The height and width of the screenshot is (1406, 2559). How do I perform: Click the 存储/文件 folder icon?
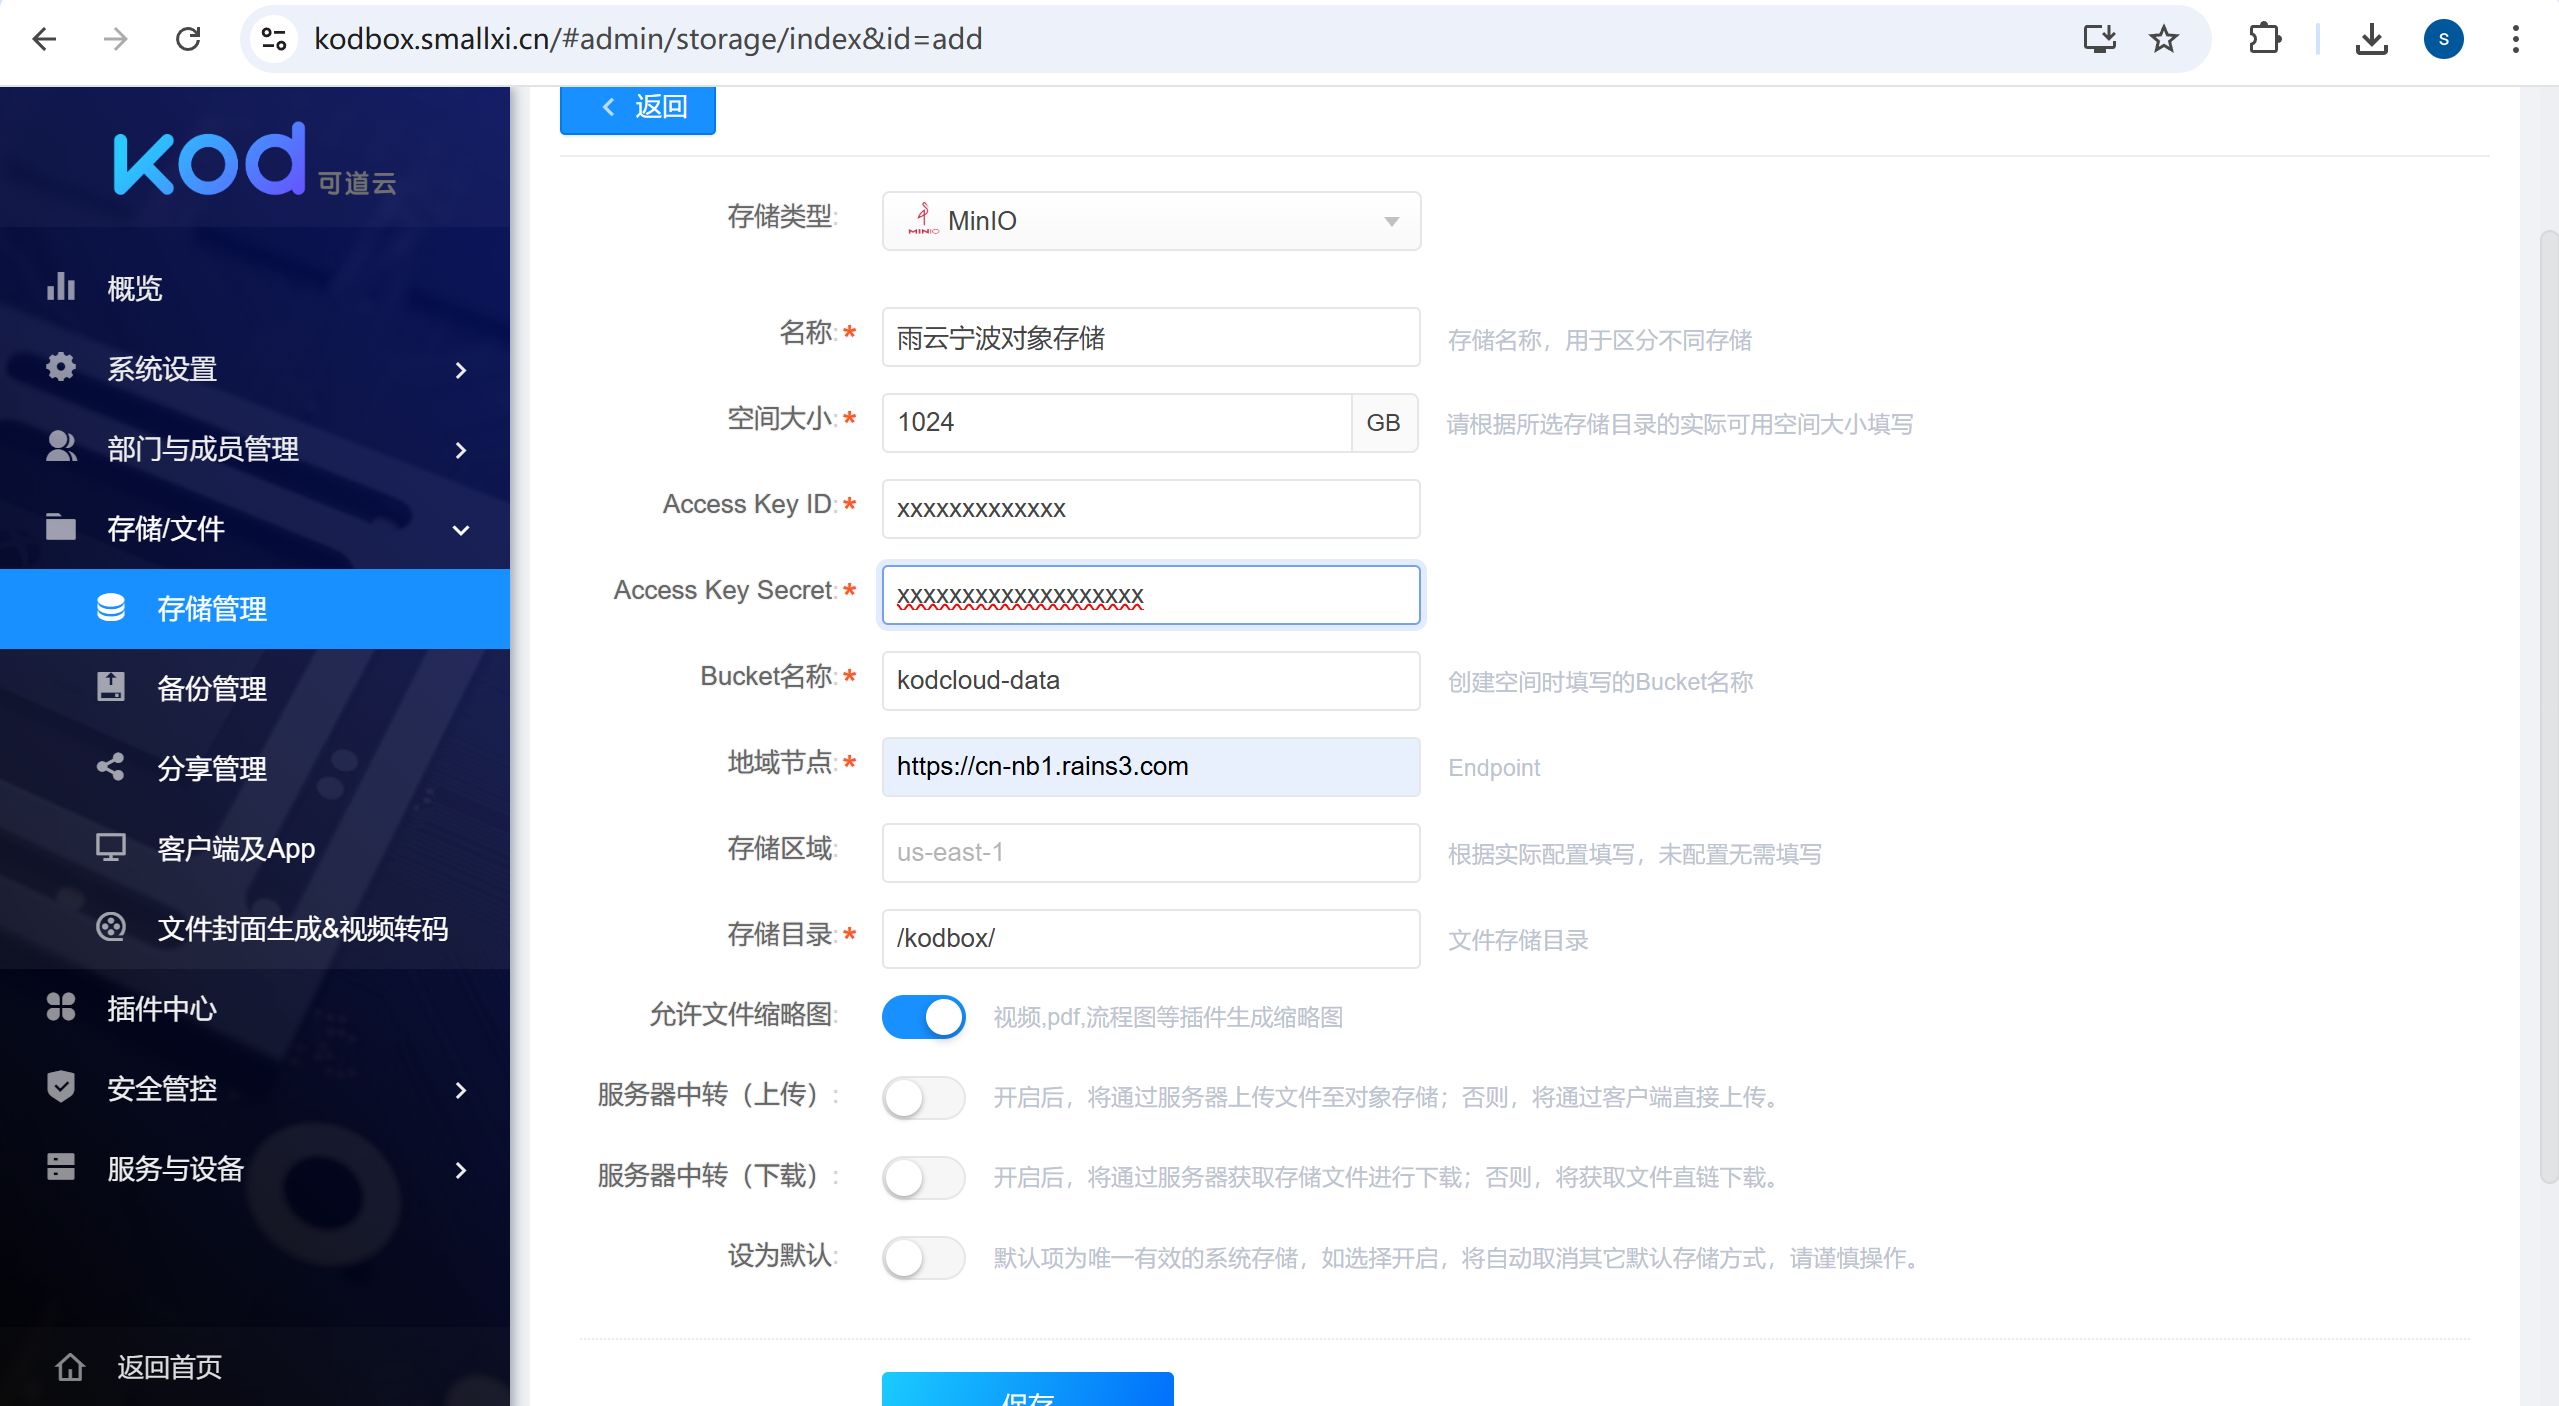point(61,527)
